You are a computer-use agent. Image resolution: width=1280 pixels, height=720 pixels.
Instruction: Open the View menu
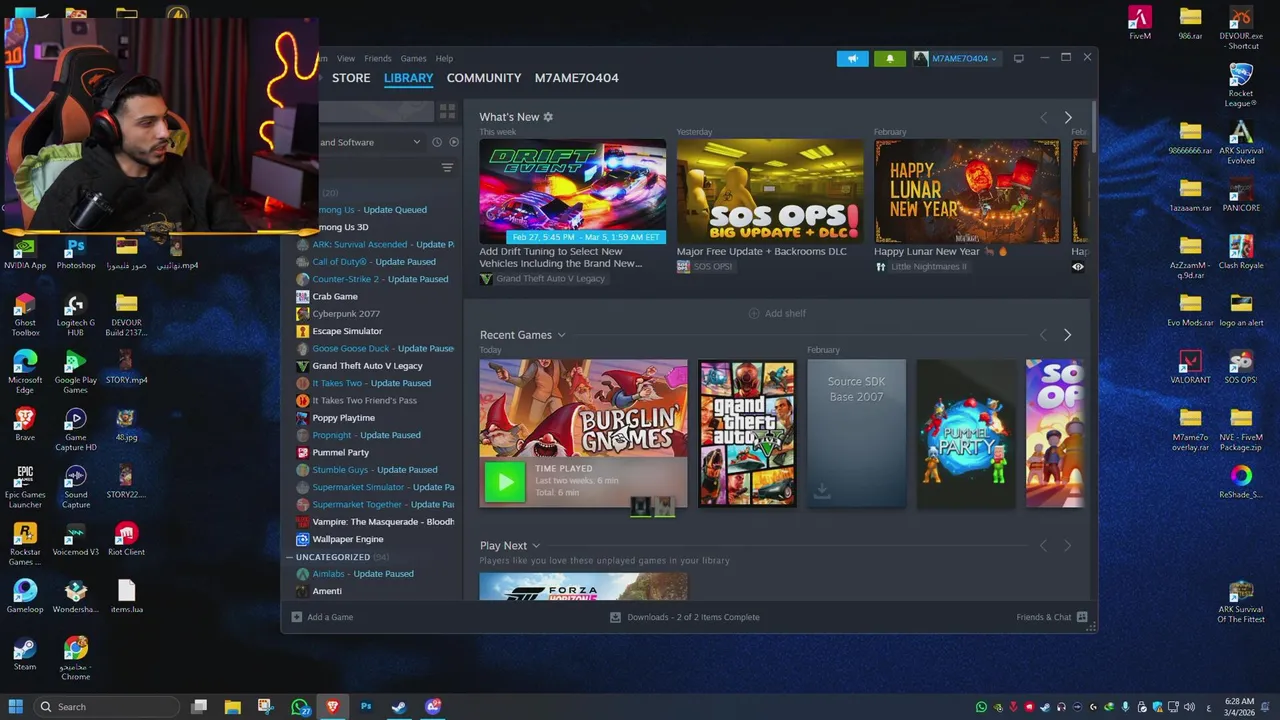coord(346,58)
